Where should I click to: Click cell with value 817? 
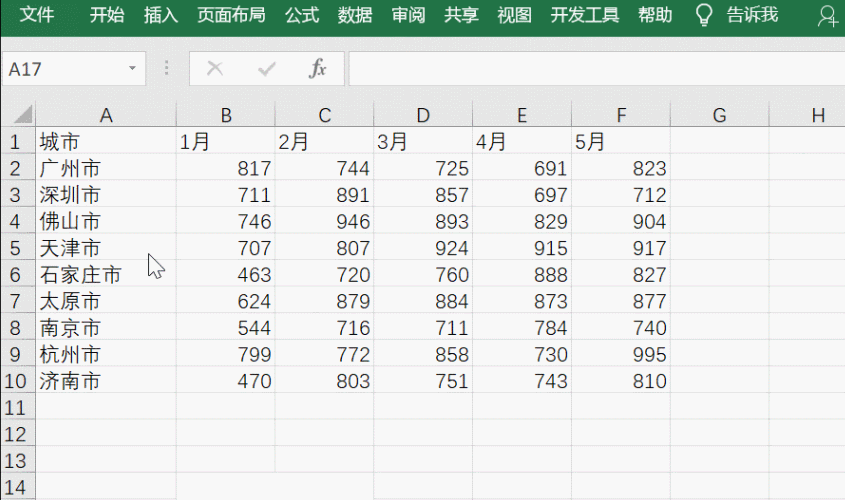pyautogui.click(x=226, y=168)
